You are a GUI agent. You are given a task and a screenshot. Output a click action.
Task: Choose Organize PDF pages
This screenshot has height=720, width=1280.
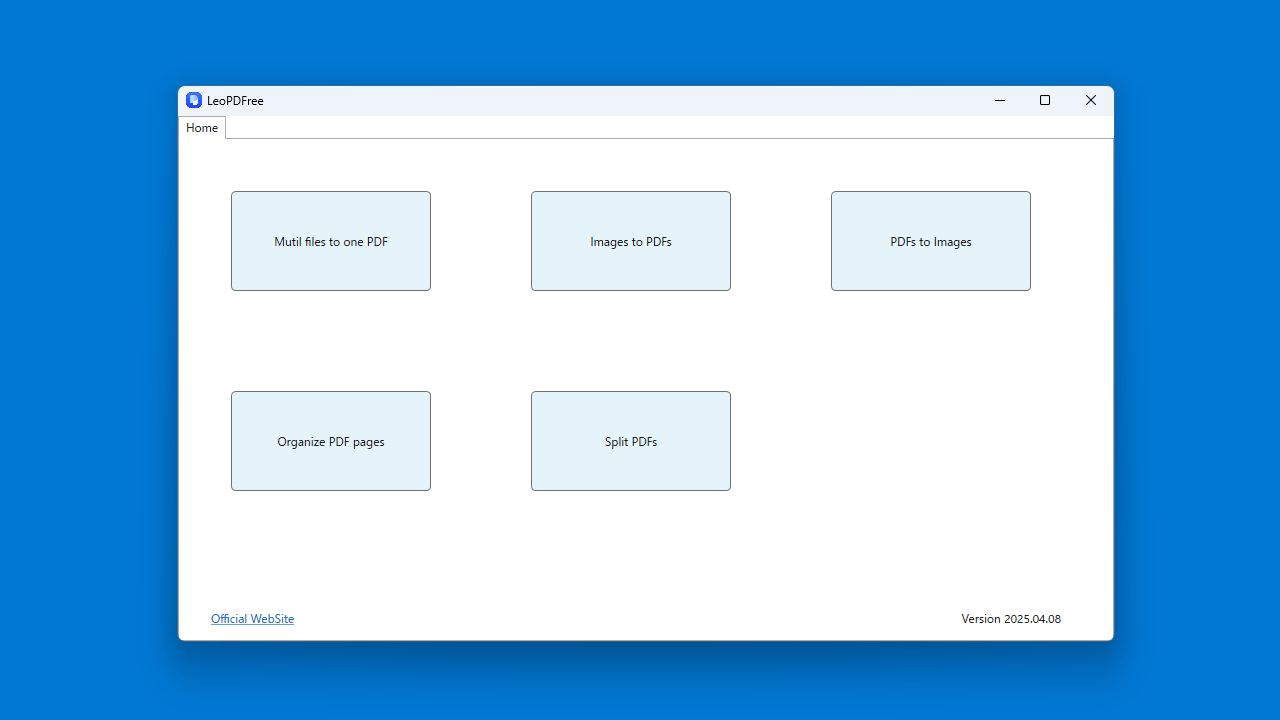(x=331, y=441)
